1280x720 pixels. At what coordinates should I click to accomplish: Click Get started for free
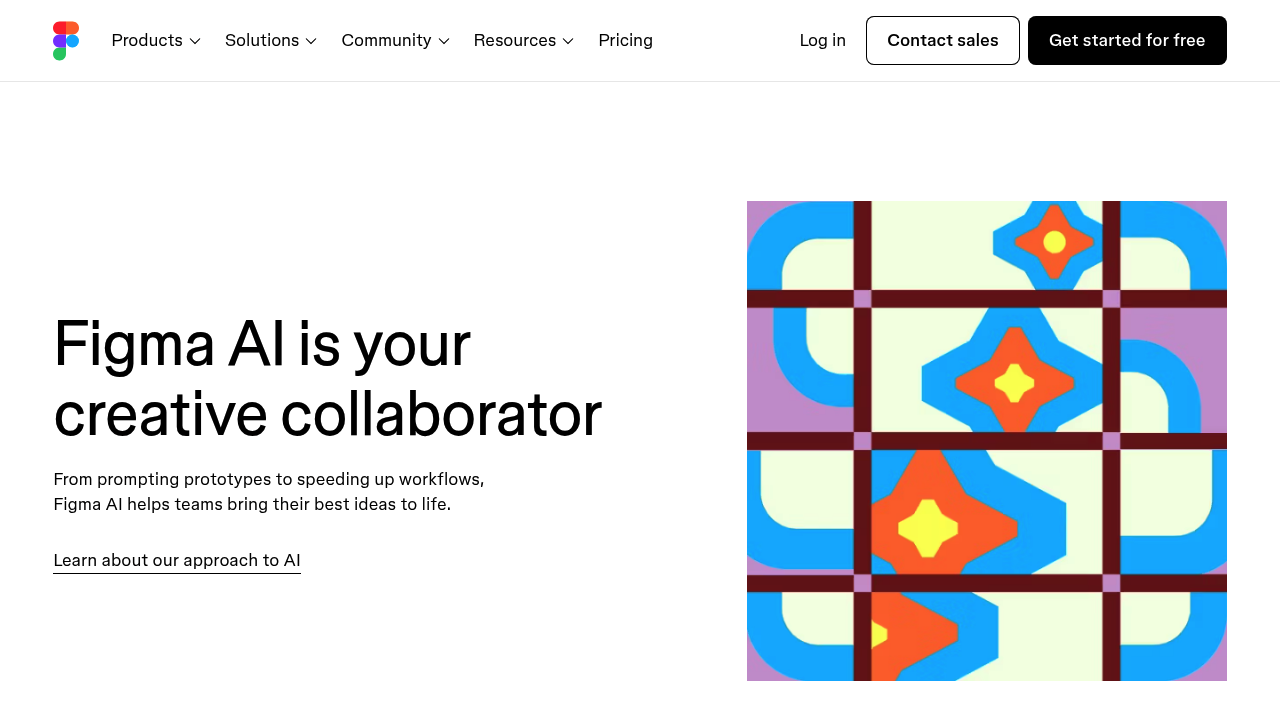(1127, 40)
